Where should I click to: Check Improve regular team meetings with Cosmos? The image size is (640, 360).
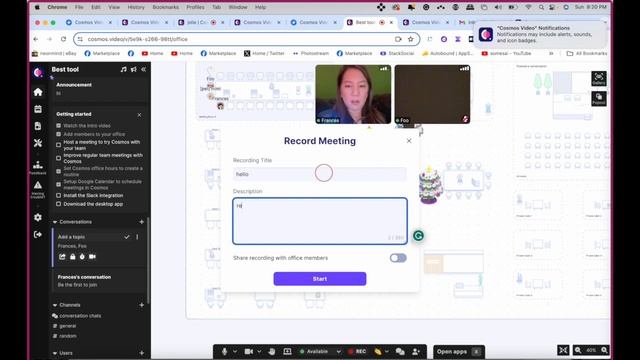(x=58, y=158)
